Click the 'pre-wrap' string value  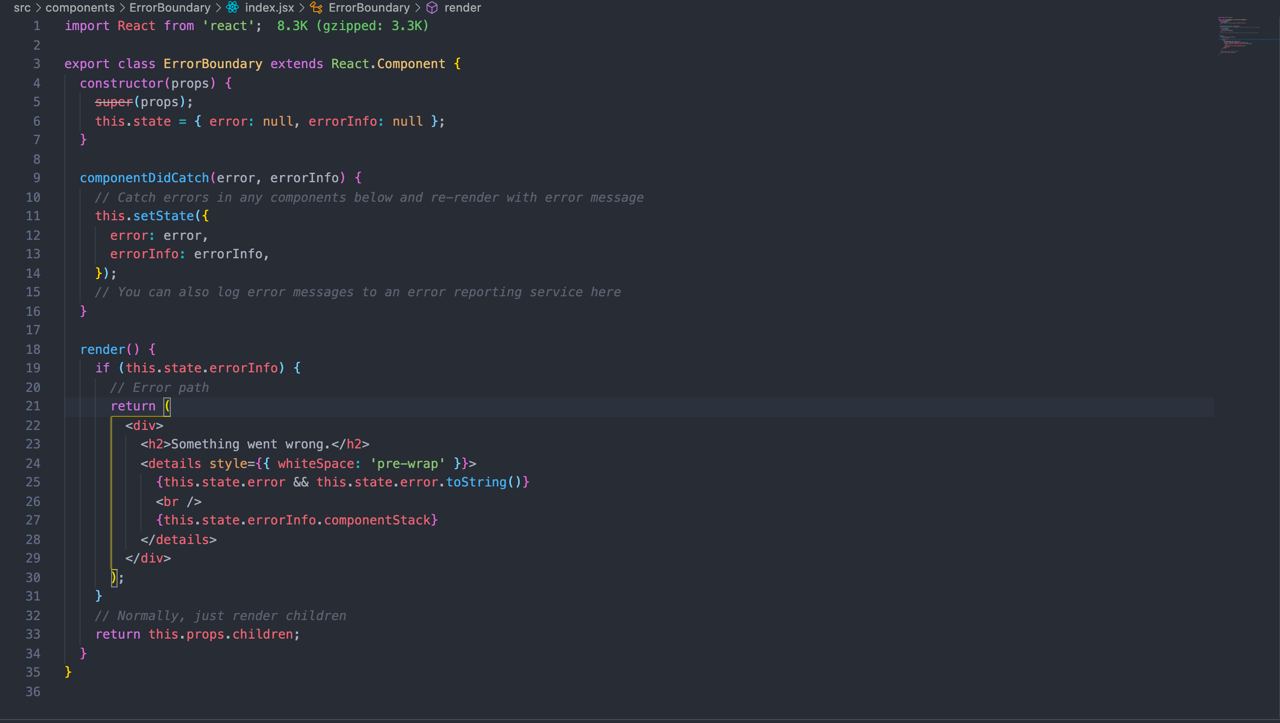[408, 463]
